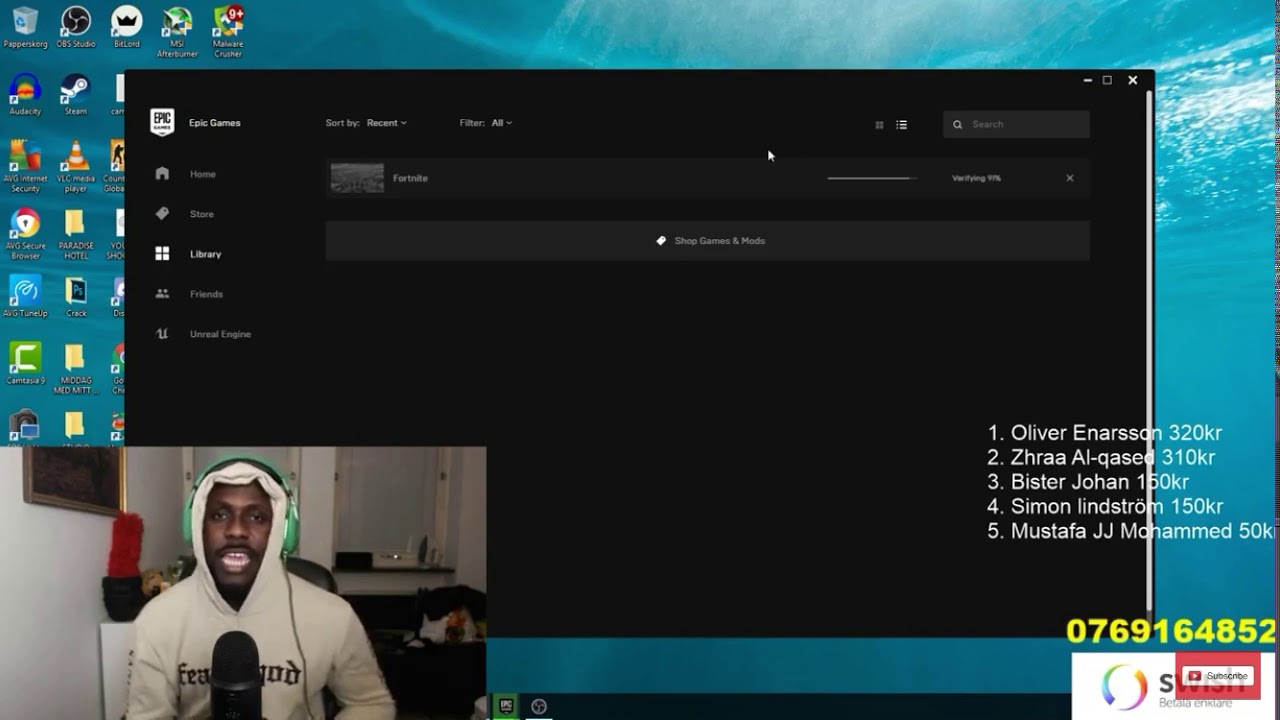1280x720 pixels.
Task: Open the AVG Internet Security desktop icon
Action: point(25,166)
